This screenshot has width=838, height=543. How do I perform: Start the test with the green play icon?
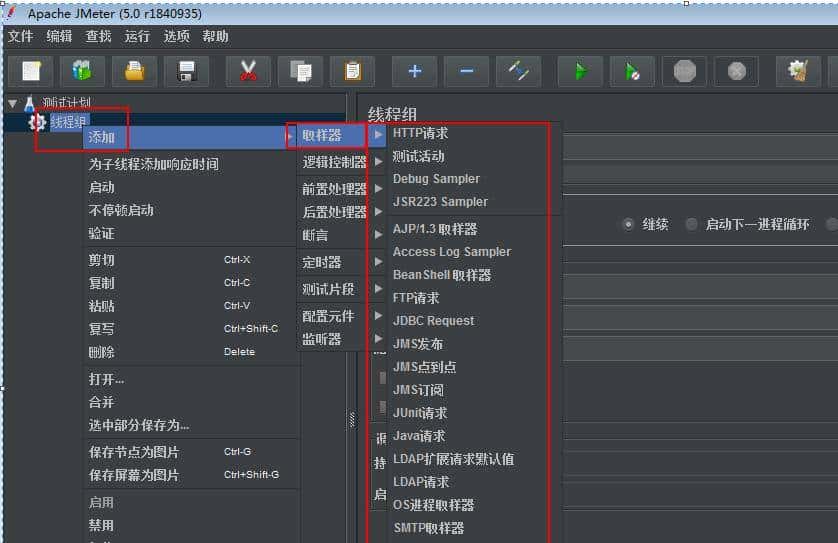(x=580, y=71)
